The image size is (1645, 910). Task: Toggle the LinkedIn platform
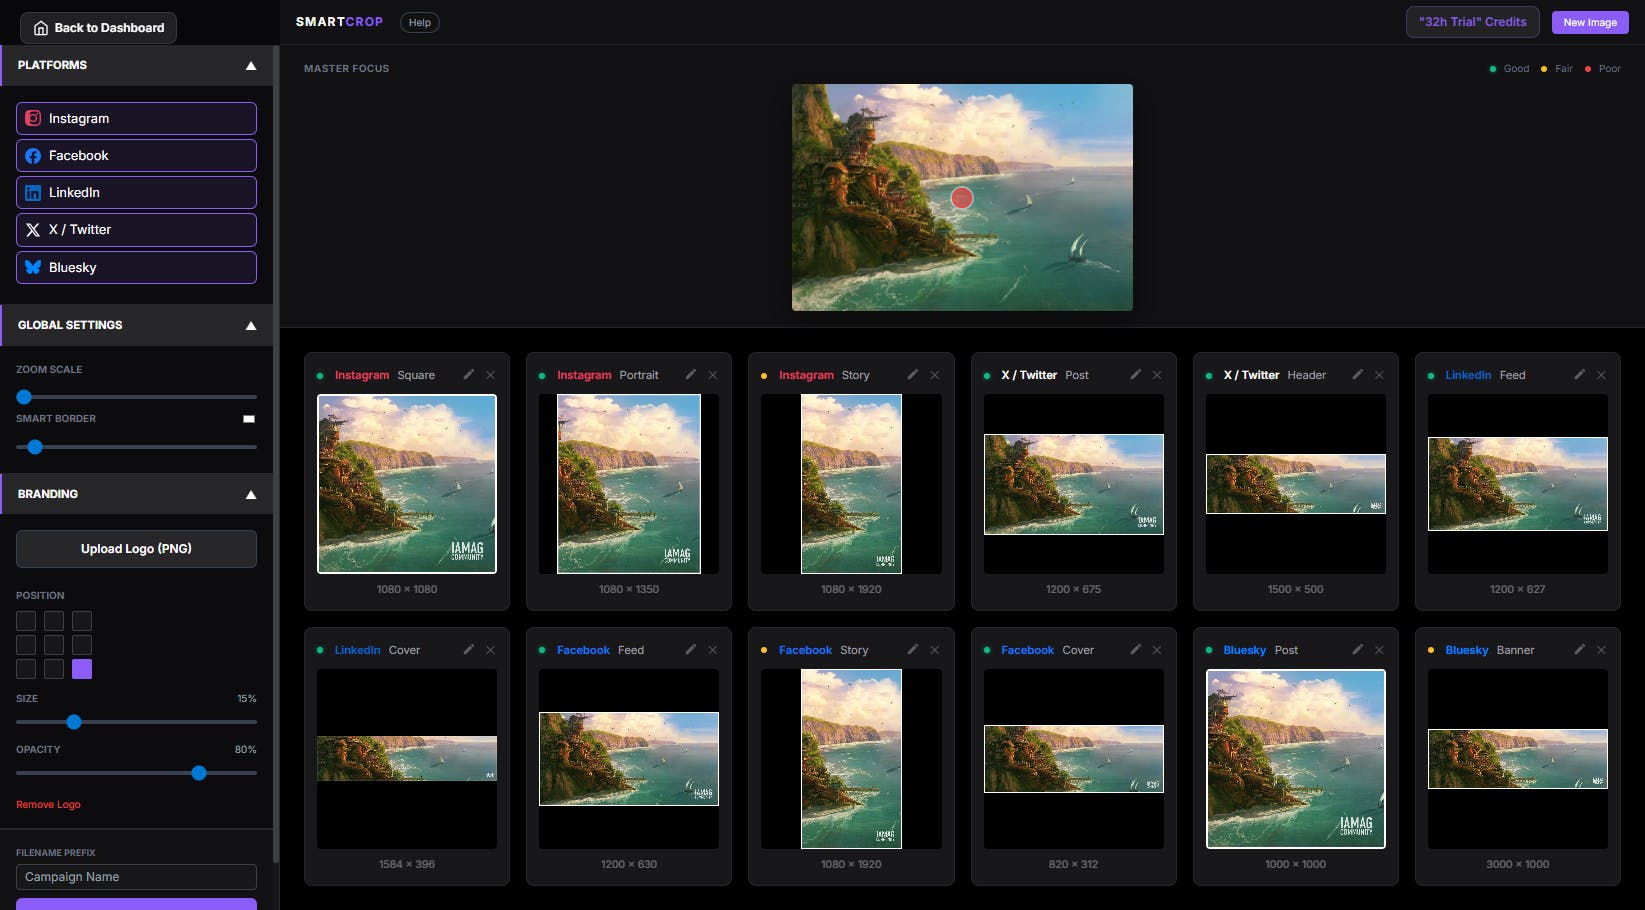[136, 192]
